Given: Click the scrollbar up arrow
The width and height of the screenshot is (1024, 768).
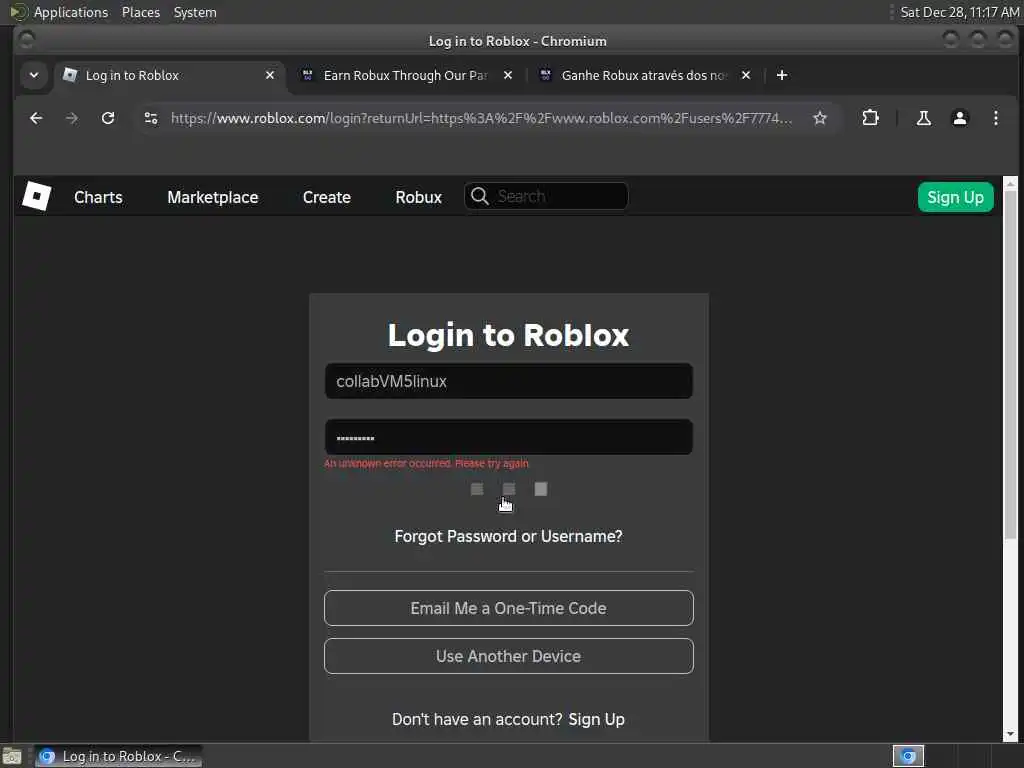Looking at the screenshot, I should 1010,183.
